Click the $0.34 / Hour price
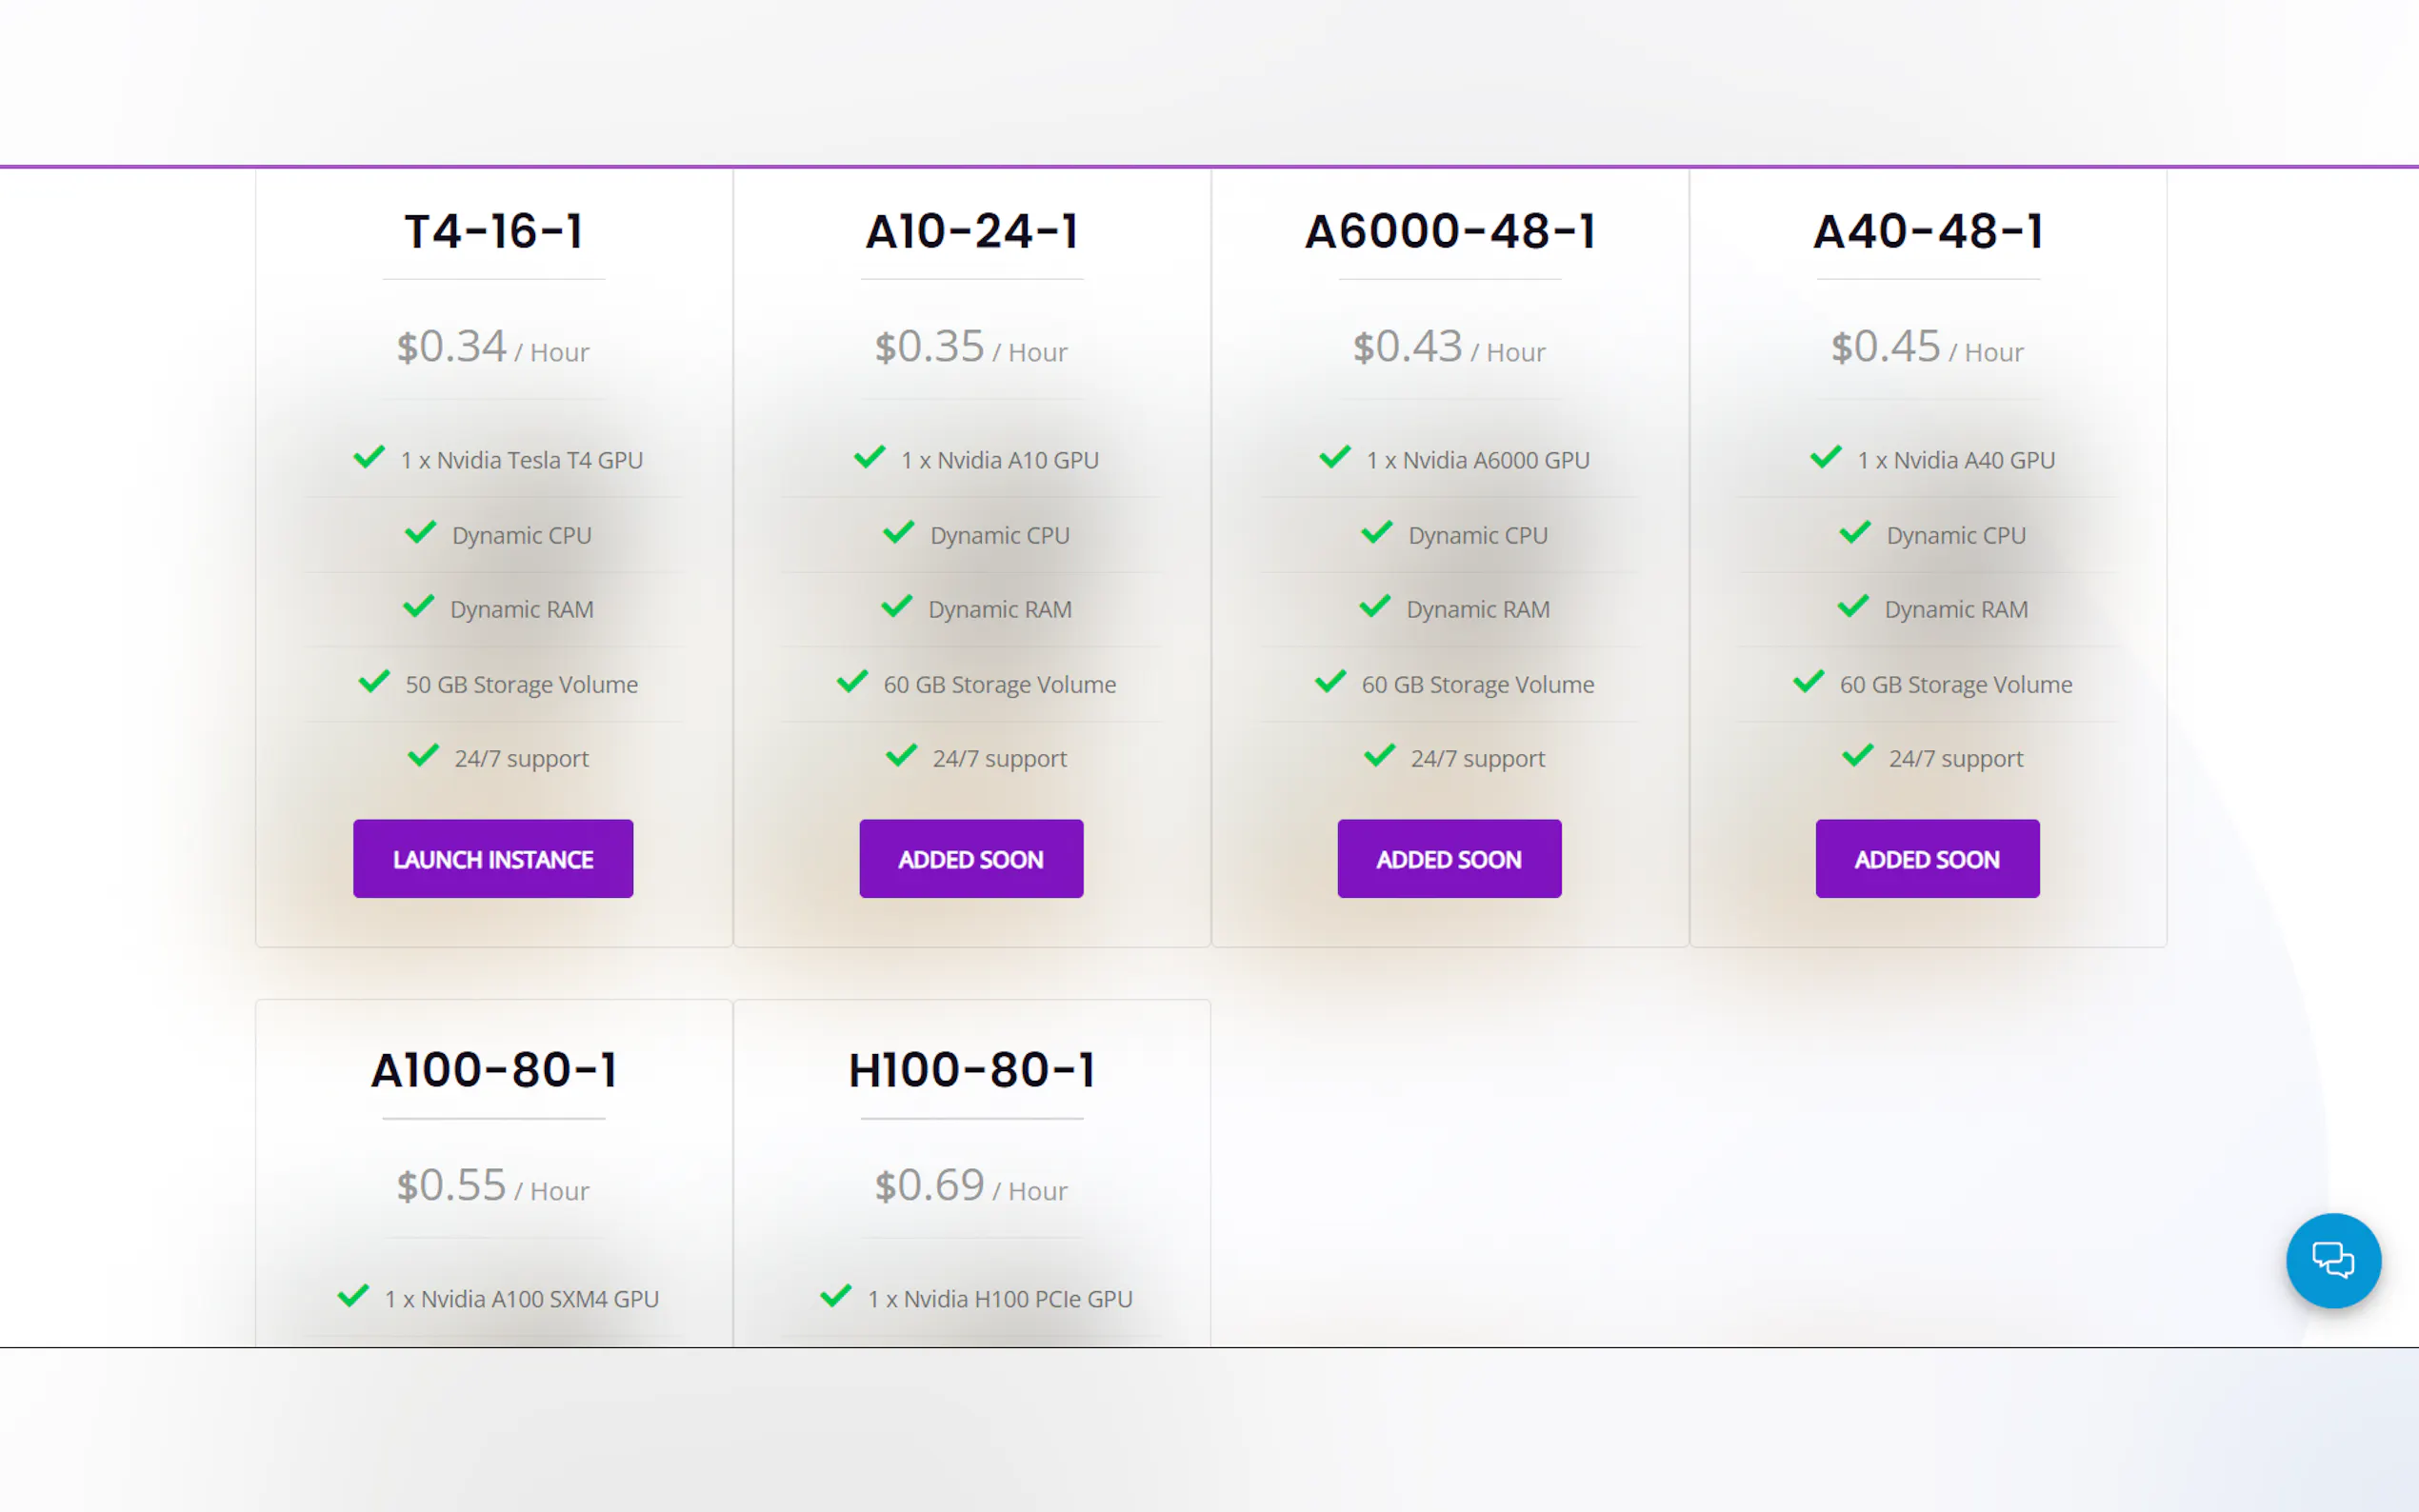The height and width of the screenshot is (1512, 2419). pos(493,348)
